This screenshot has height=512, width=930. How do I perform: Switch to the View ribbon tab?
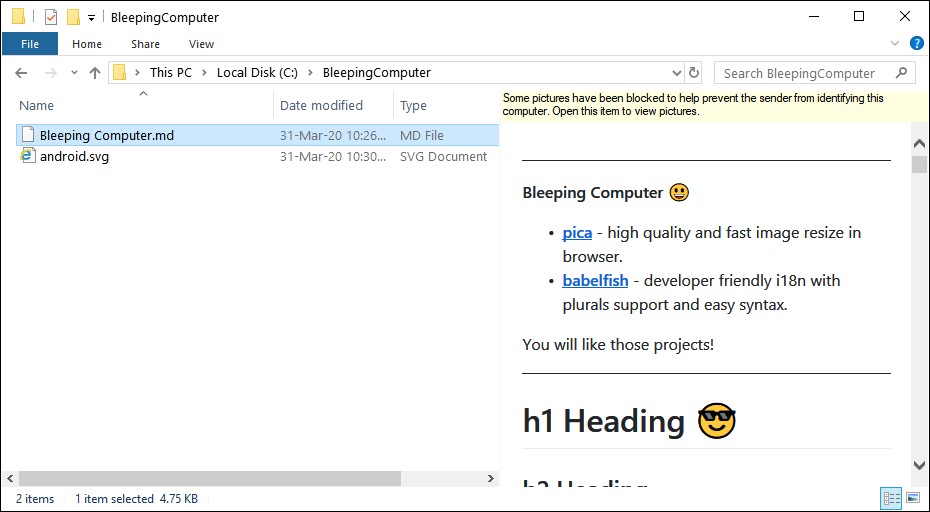click(x=201, y=44)
